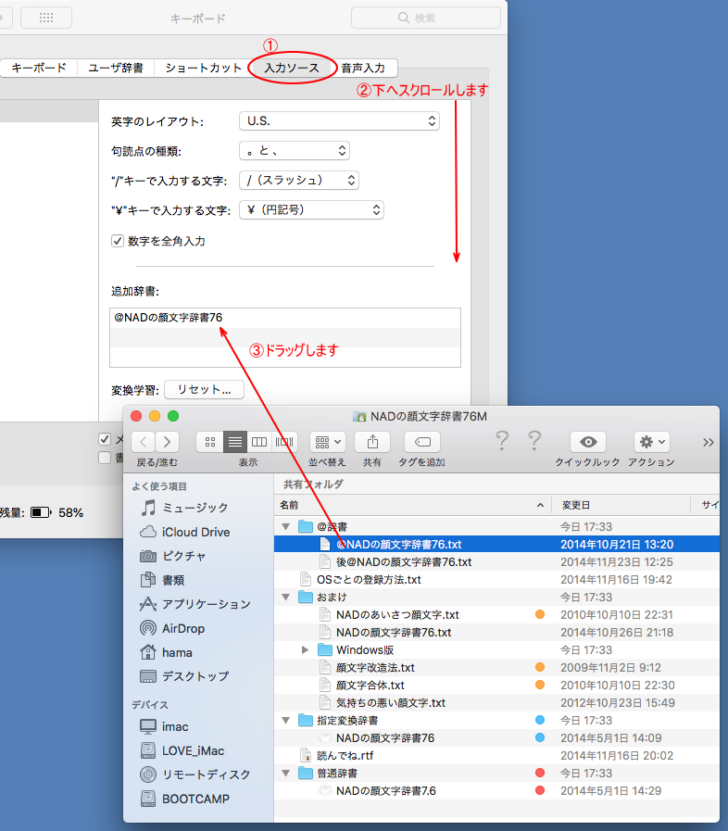Select file 顔文字改造法.txt
Viewport: 728px width, 831px height.
[496, 668]
